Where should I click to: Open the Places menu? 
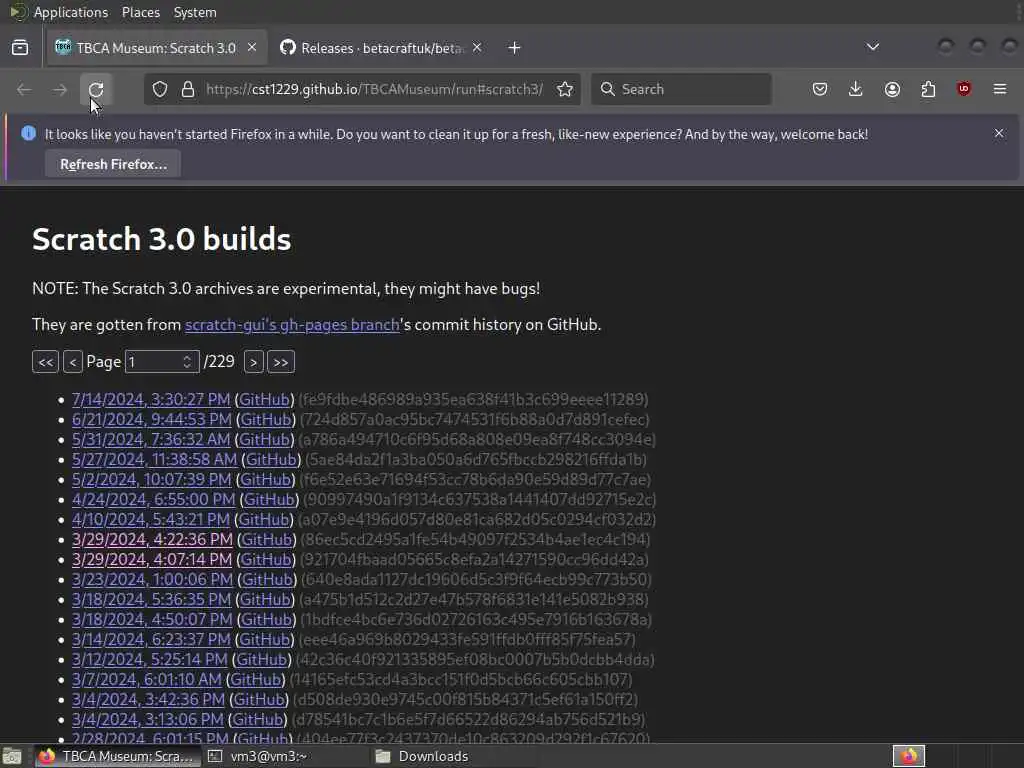tap(141, 12)
